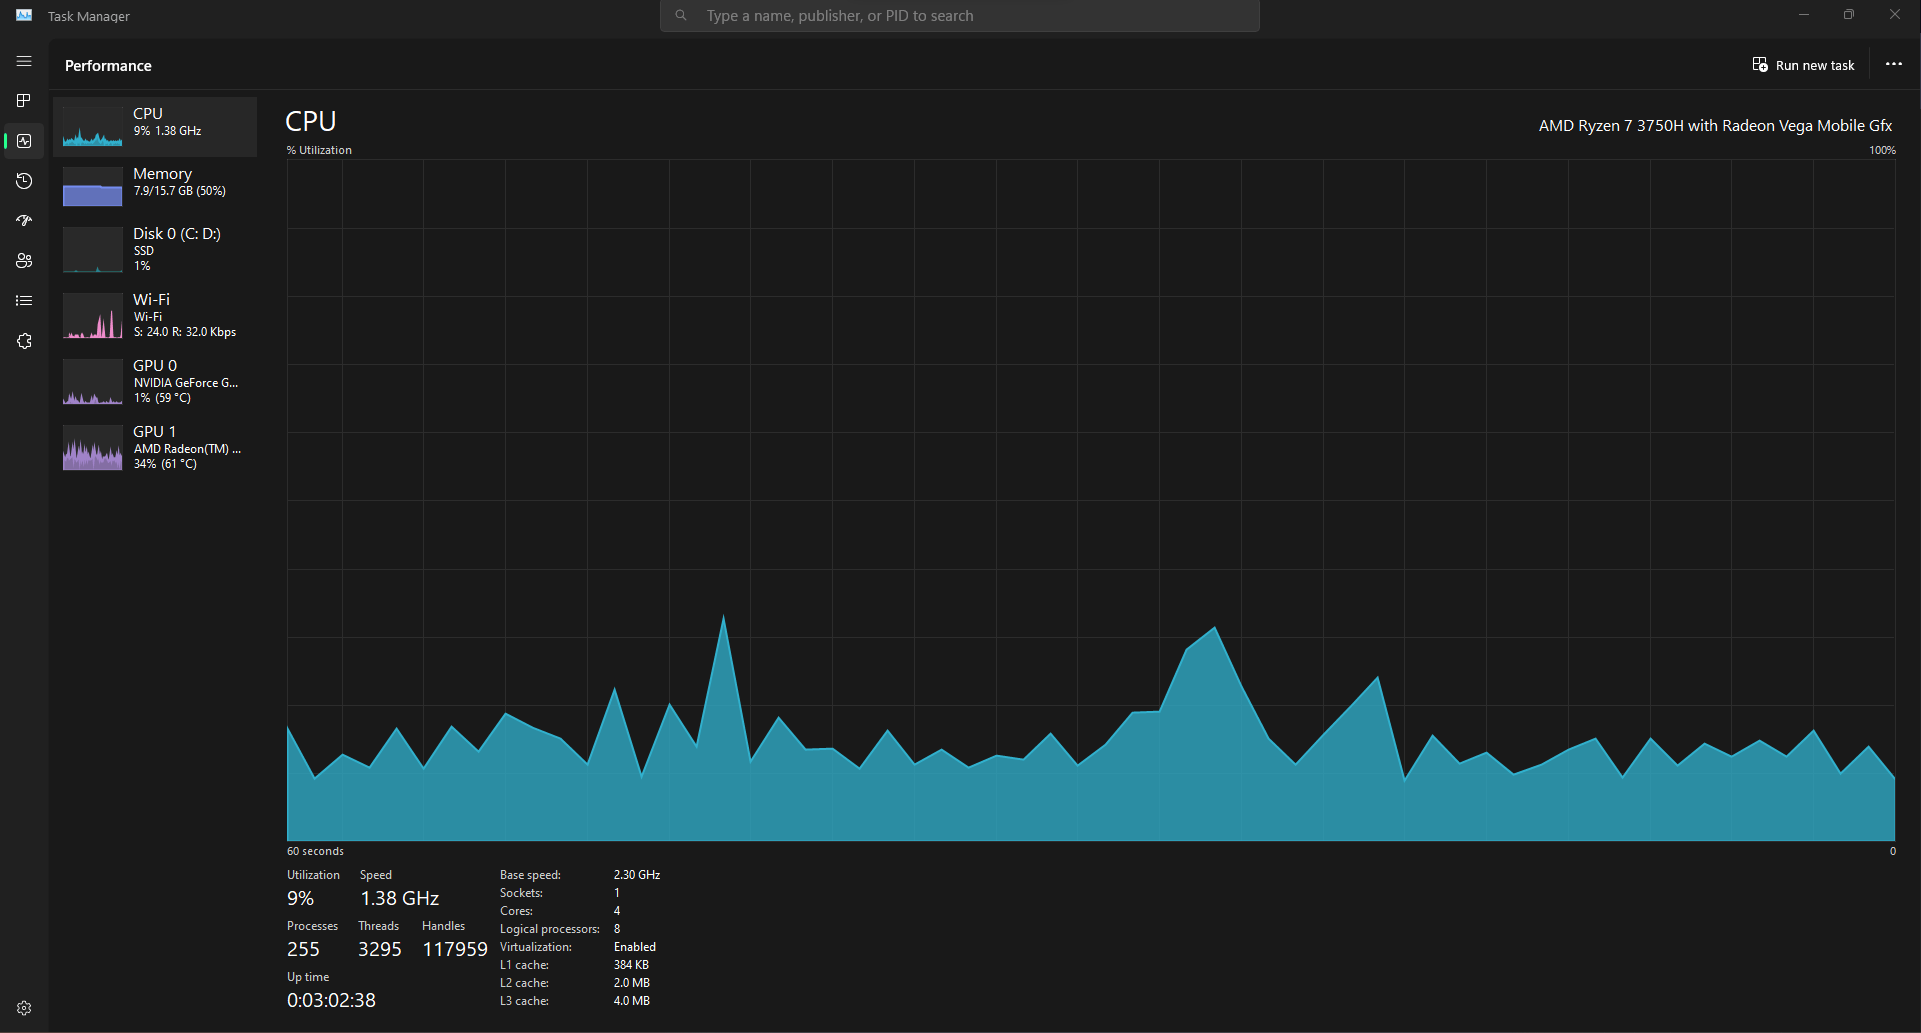Open the Startup apps page icon

click(24, 220)
